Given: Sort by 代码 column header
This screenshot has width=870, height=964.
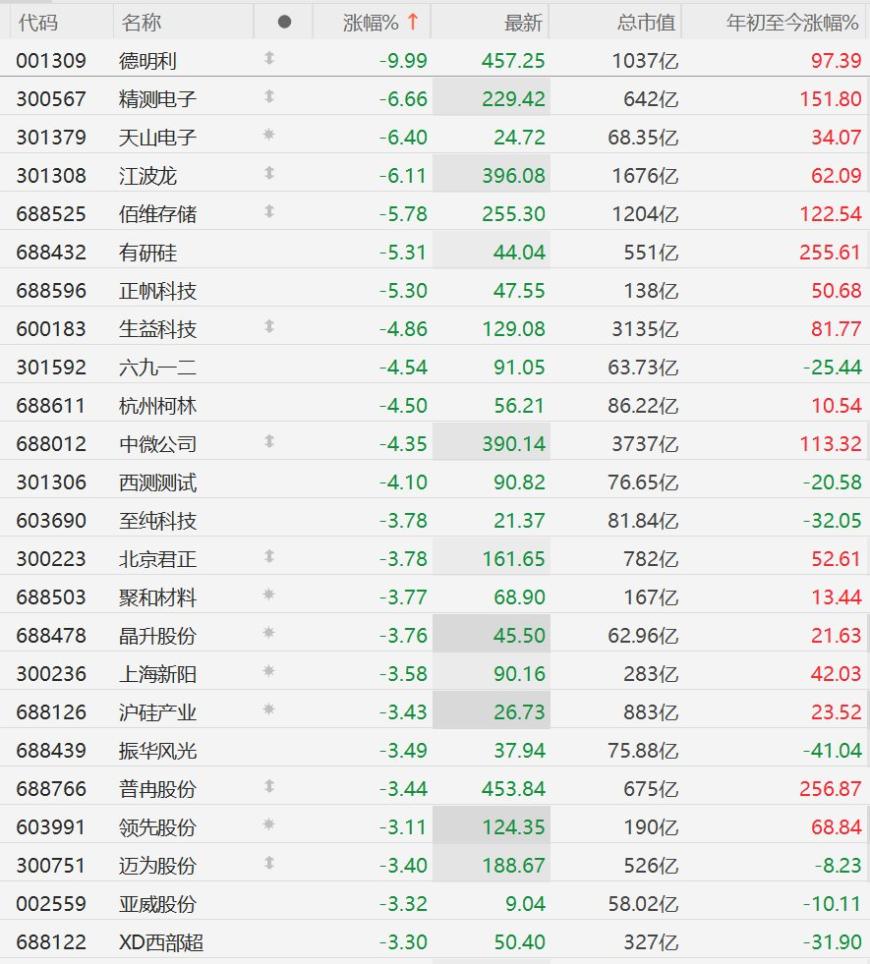Looking at the screenshot, I should click(38, 23).
